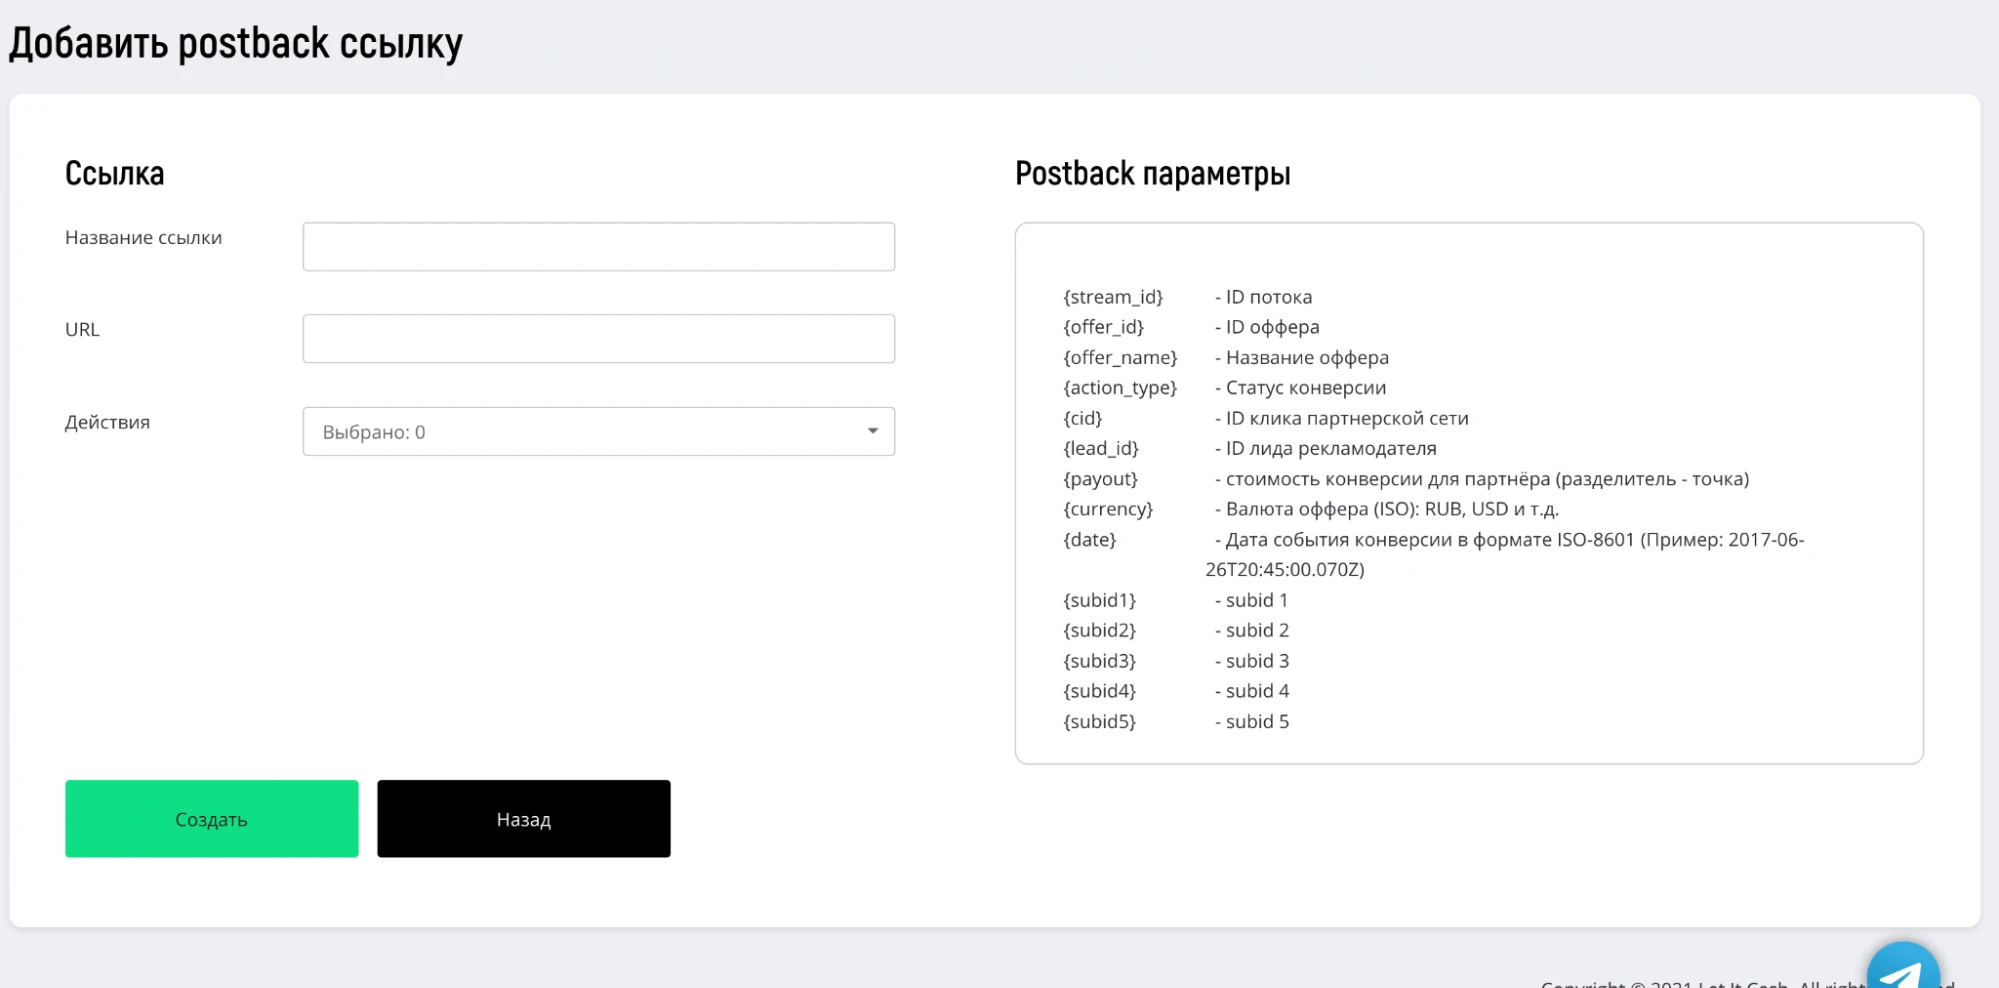1999x988 pixels.
Task: Click the 'Postback параметры' heading
Action: tap(1152, 174)
